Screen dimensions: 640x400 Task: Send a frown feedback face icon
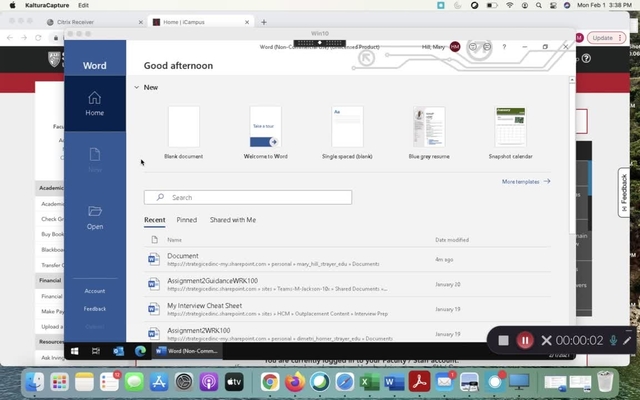487,47
